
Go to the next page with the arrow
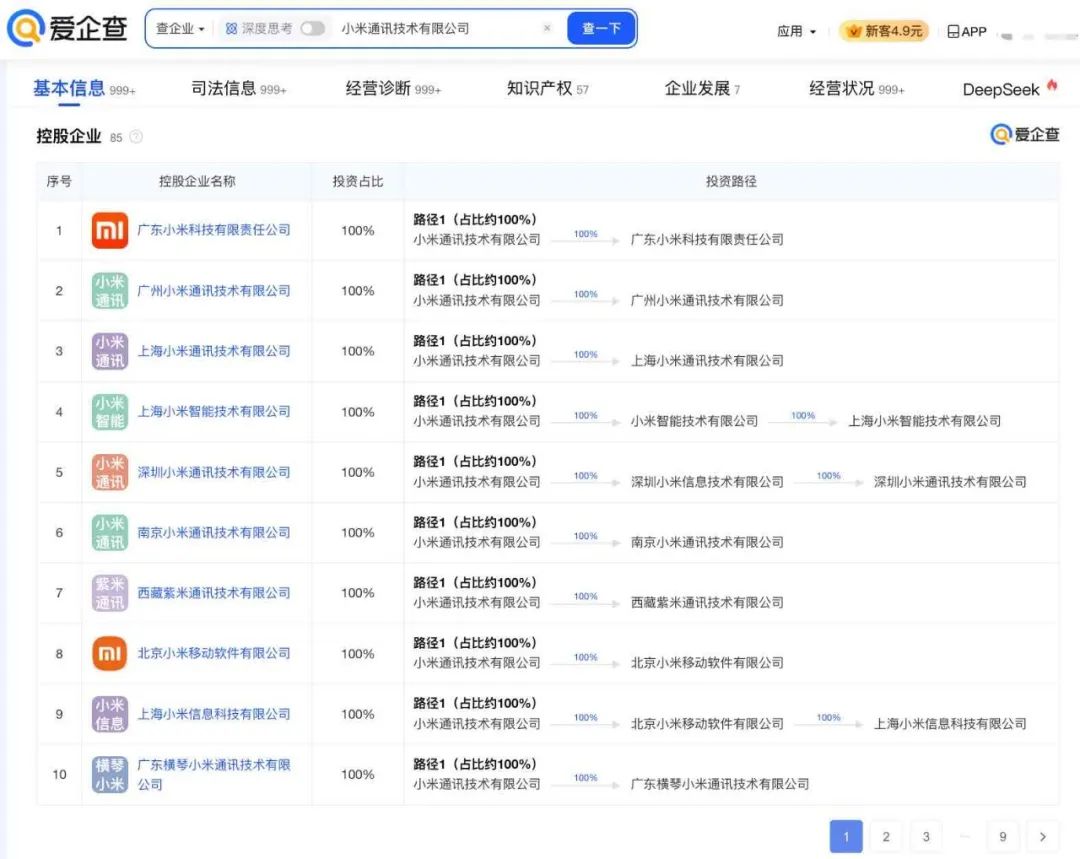tap(1043, 836)
